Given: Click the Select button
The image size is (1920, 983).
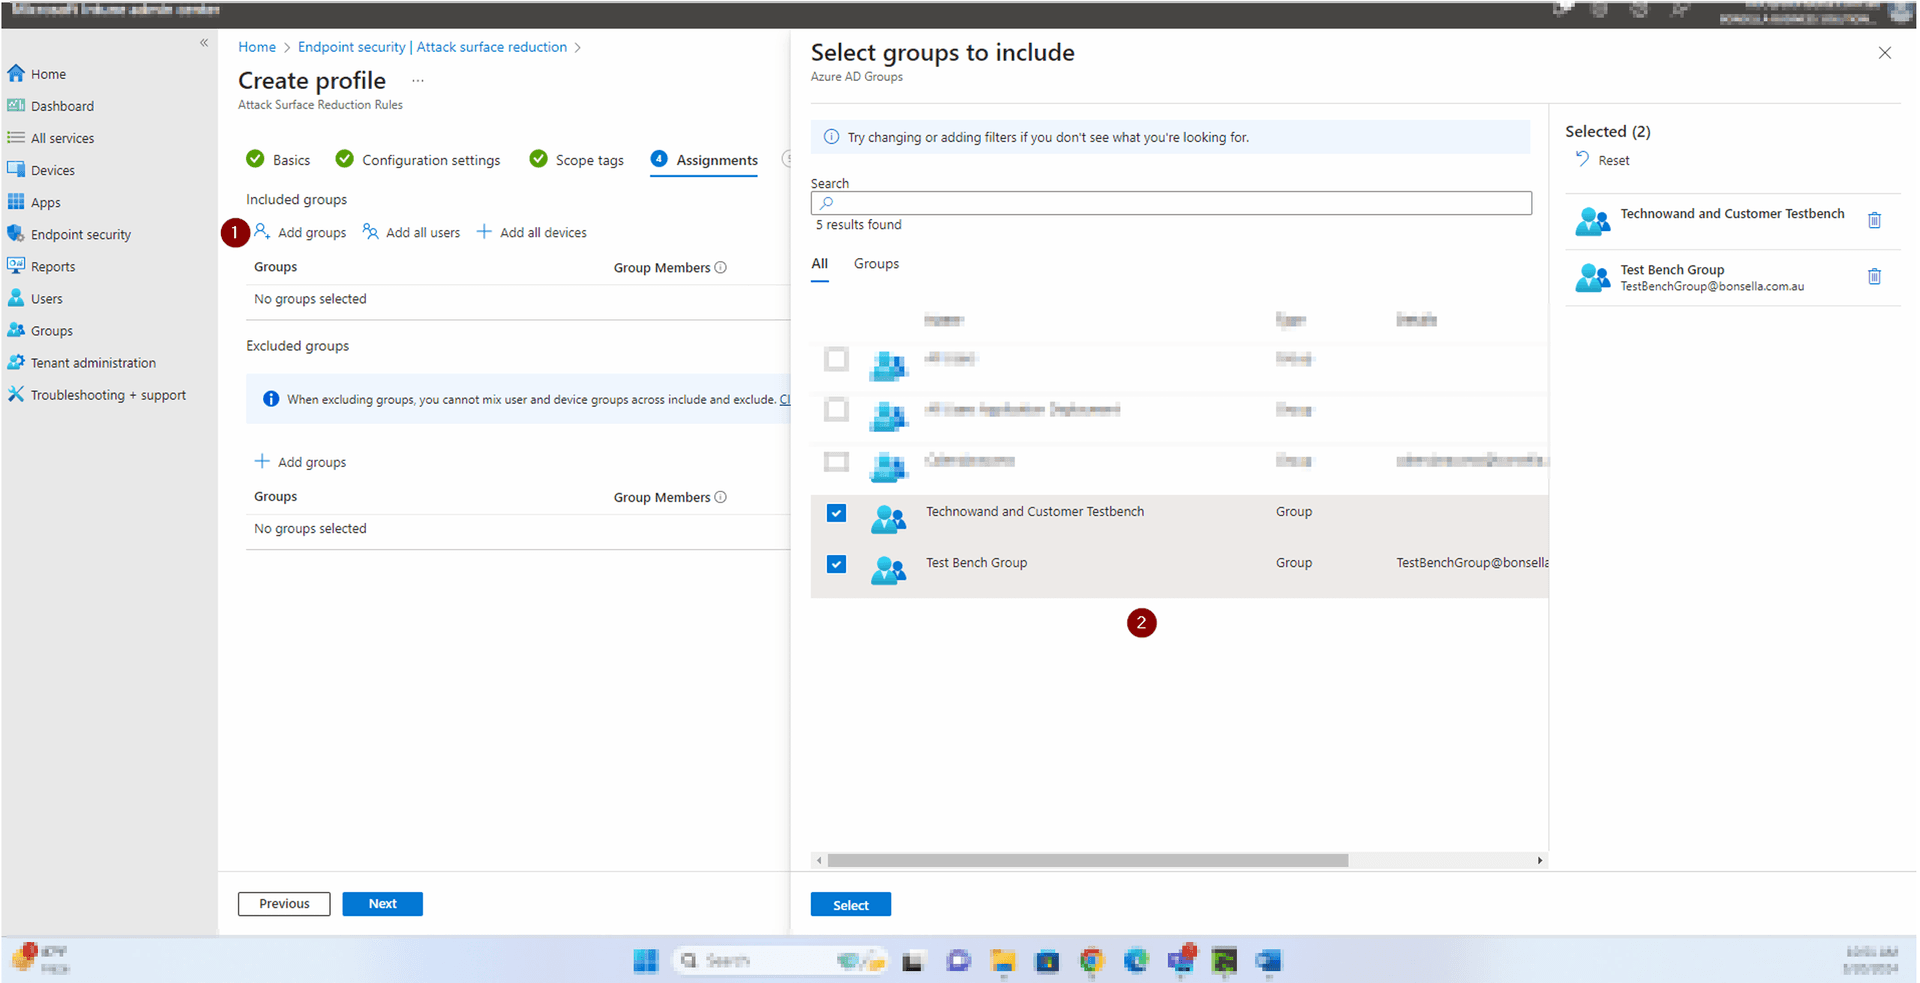Looking at the screenshot, I should [x=850, y=904].
